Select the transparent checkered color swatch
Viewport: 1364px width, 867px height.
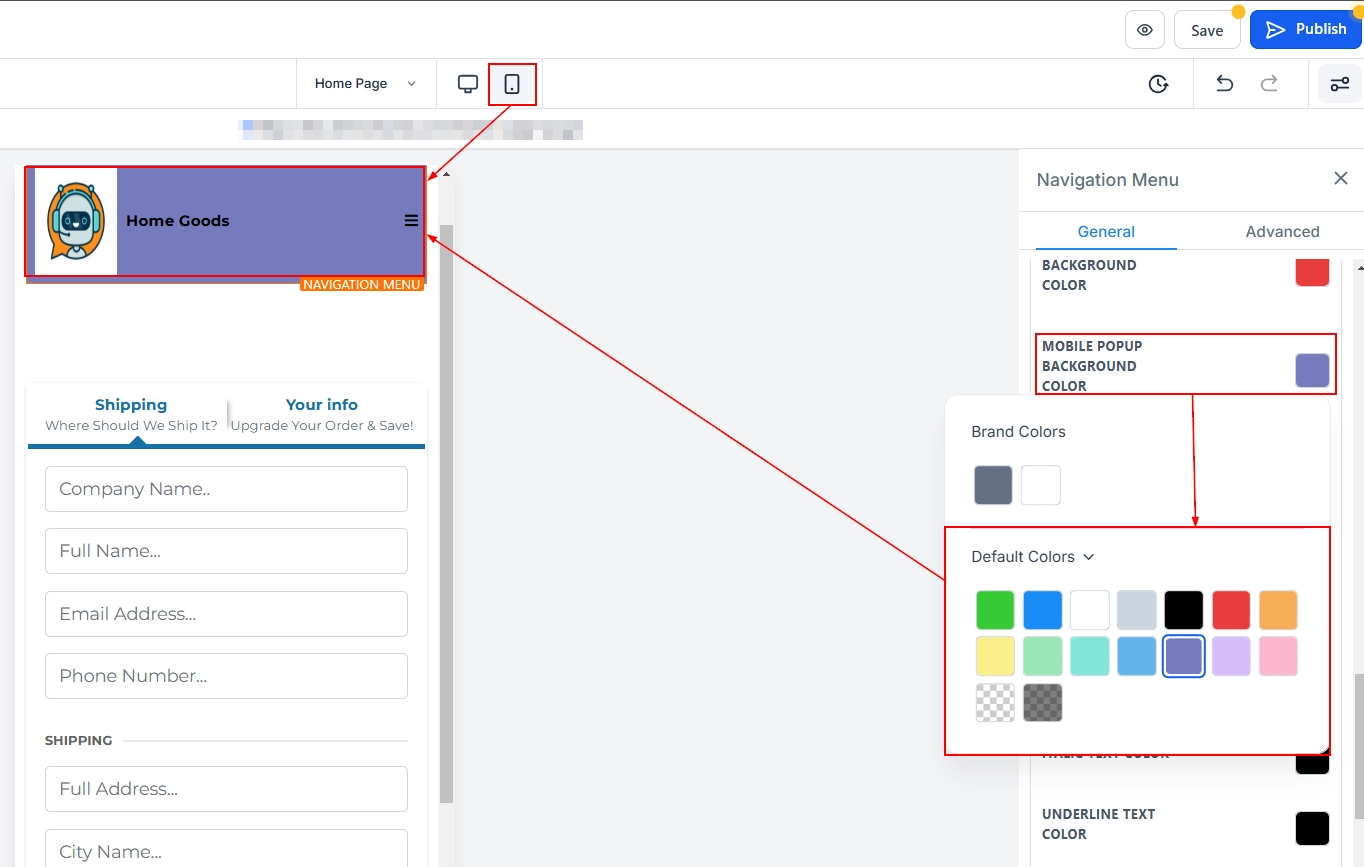tap(995, 703)
